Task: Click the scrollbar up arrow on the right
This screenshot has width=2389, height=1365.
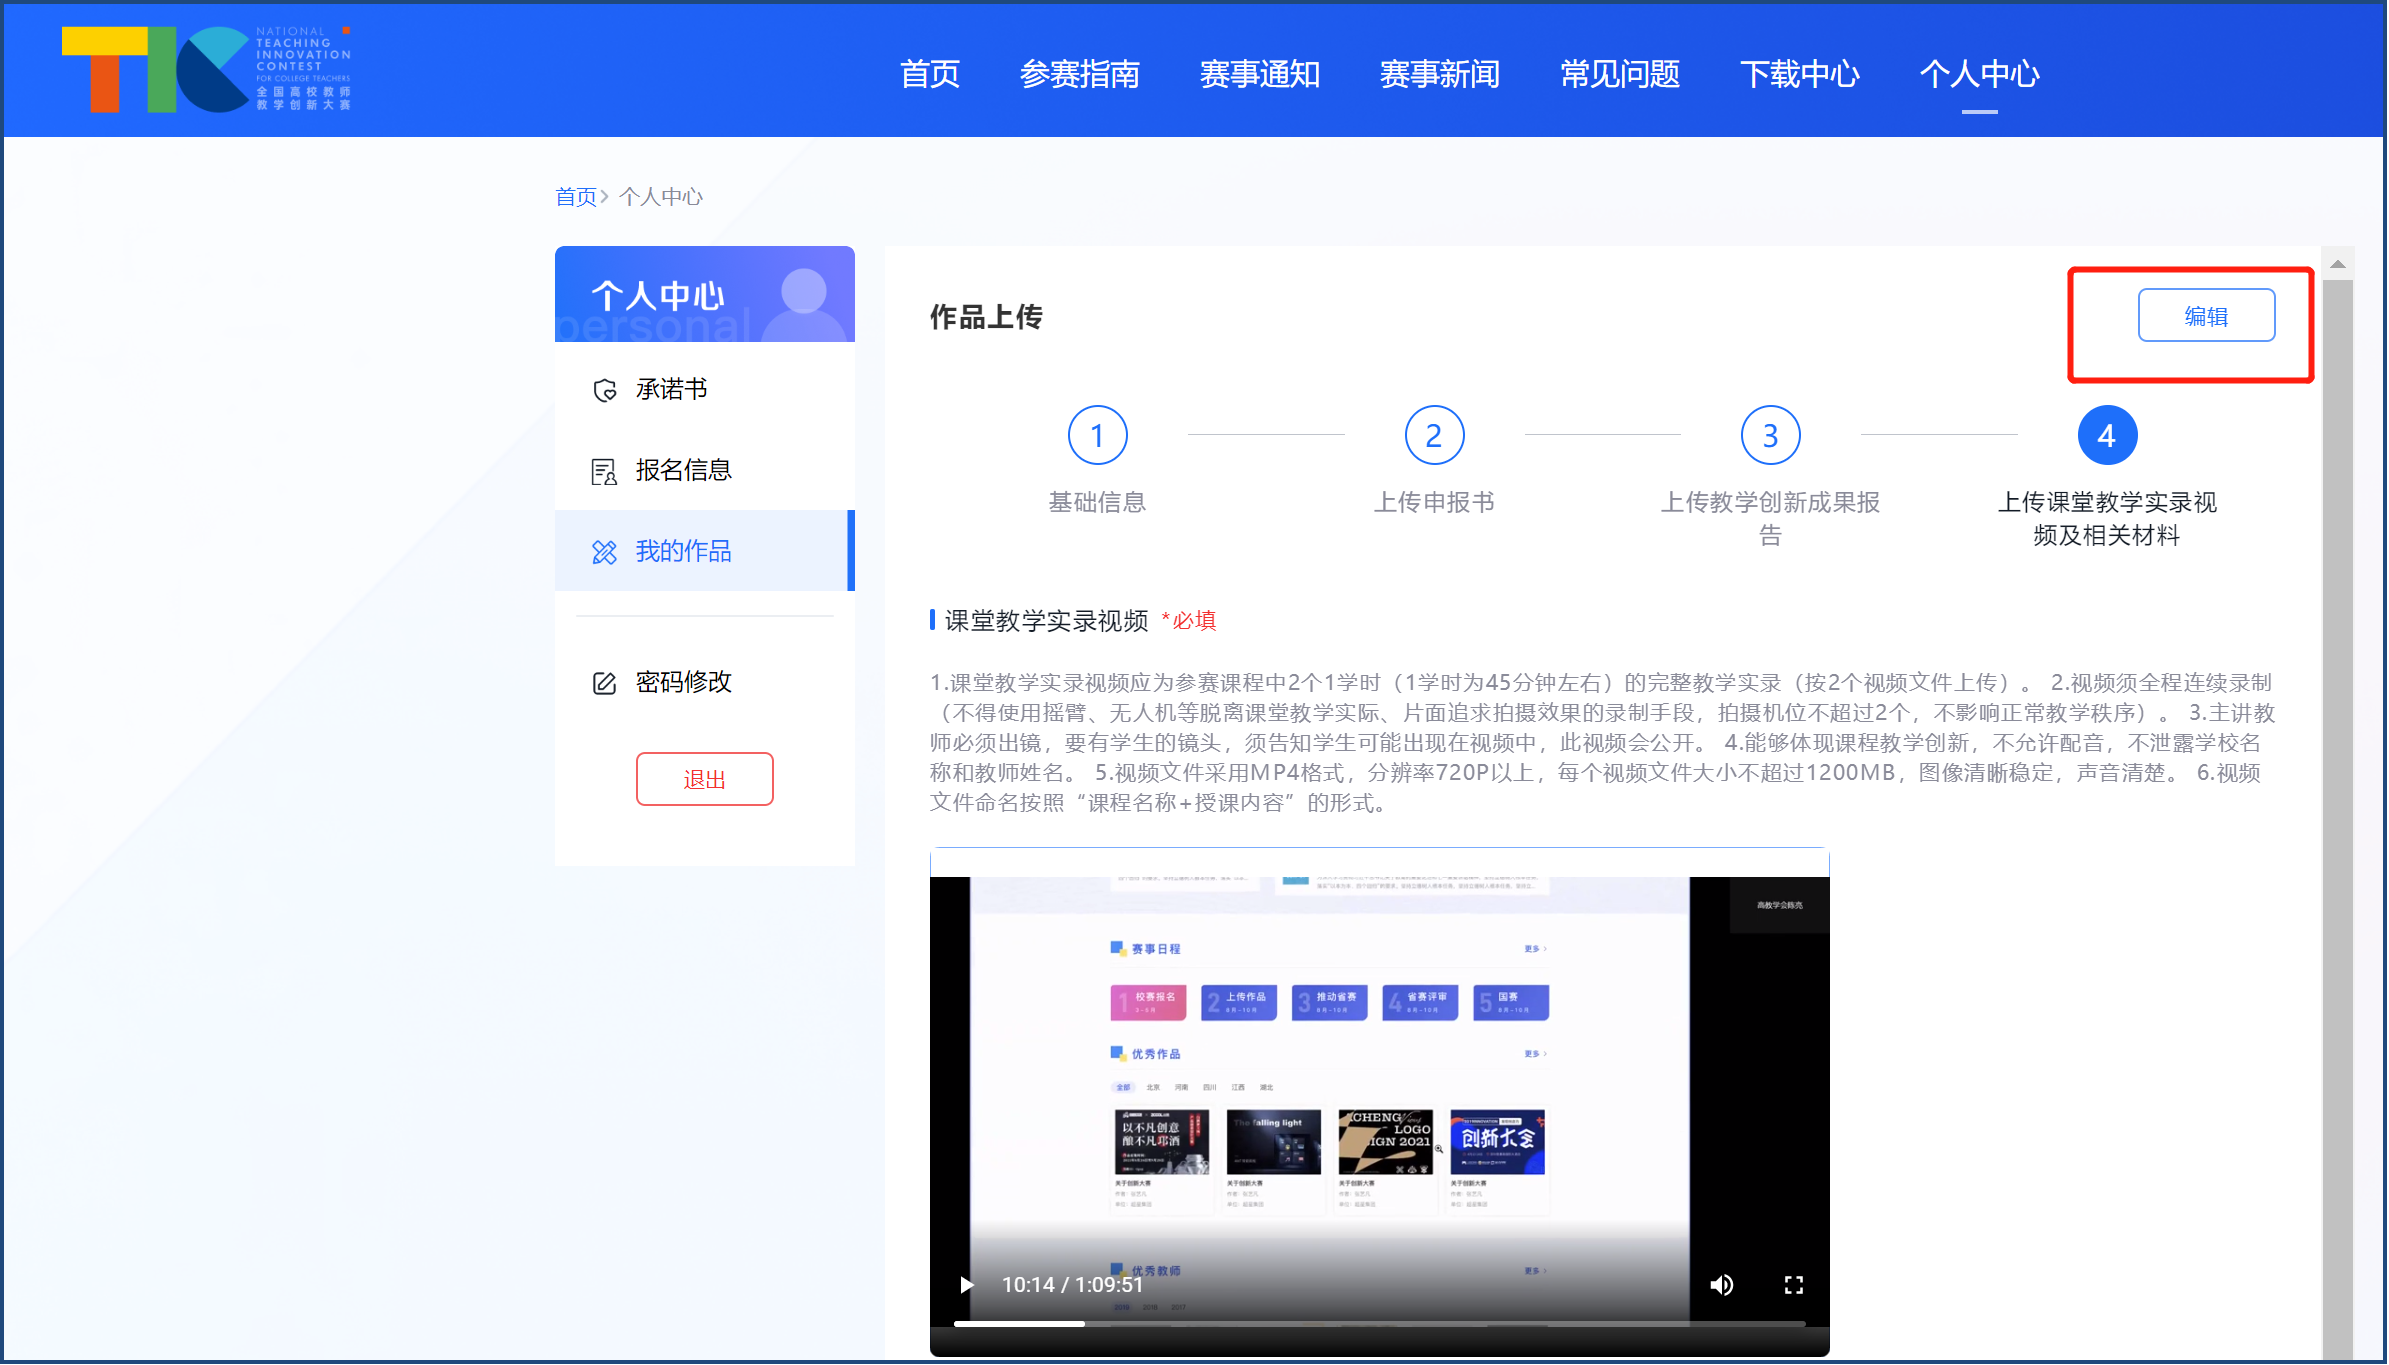Action: [2338, 262]
